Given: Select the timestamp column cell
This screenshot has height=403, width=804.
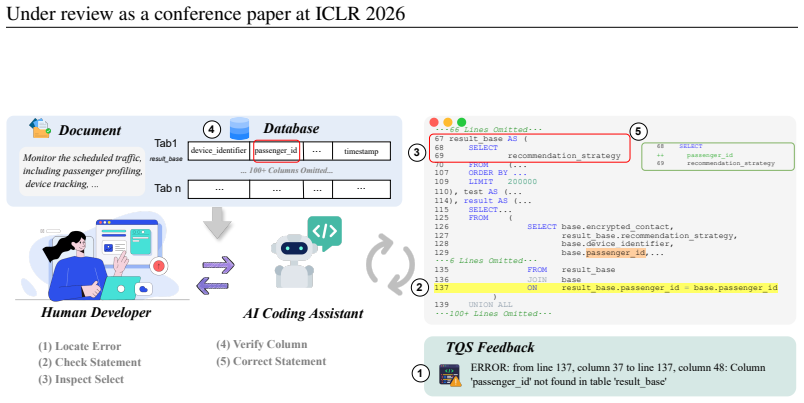Looking at the screenshot, I should coord(361,151).
